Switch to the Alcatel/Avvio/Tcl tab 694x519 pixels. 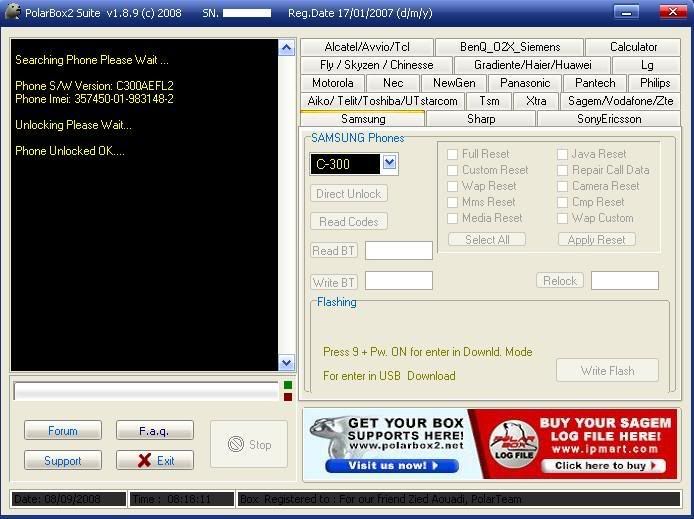tap(367, 47)
